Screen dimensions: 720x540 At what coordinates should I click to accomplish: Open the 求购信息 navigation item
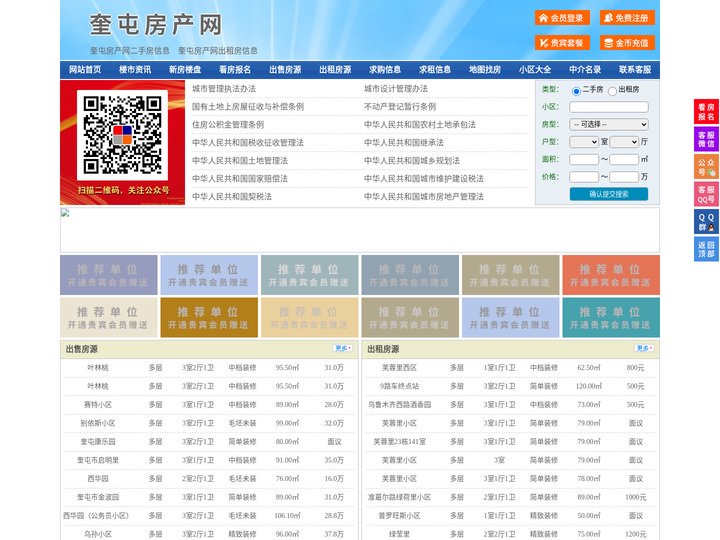(x=385, y=70)
